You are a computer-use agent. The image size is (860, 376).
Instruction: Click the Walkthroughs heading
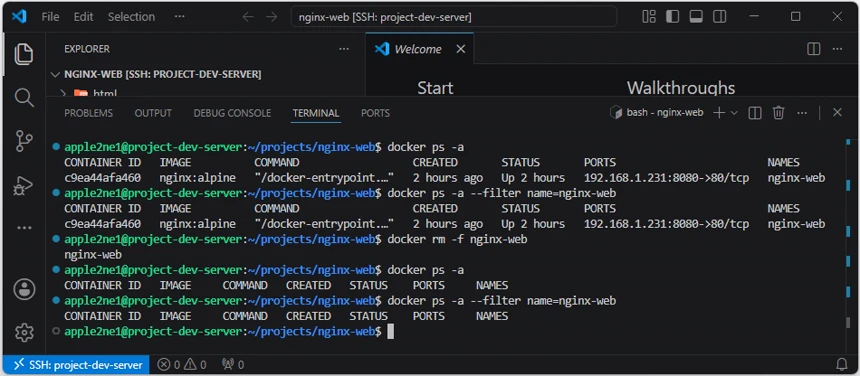coord(681,88)
